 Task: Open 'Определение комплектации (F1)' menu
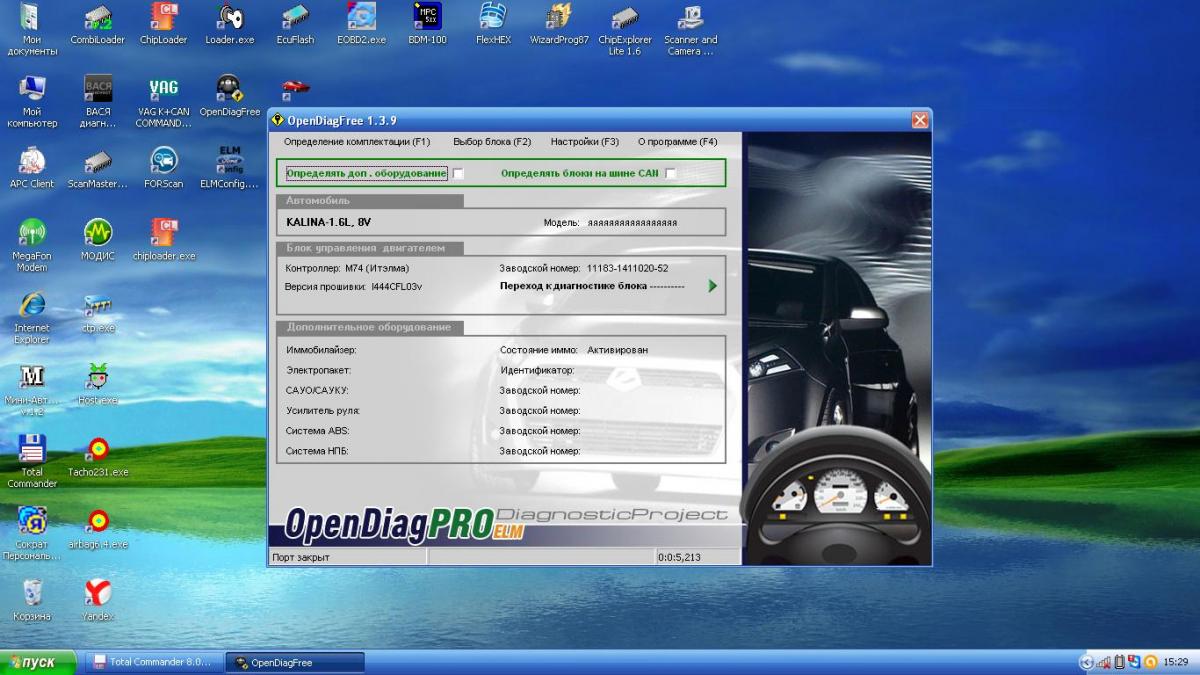pos(356,142)
